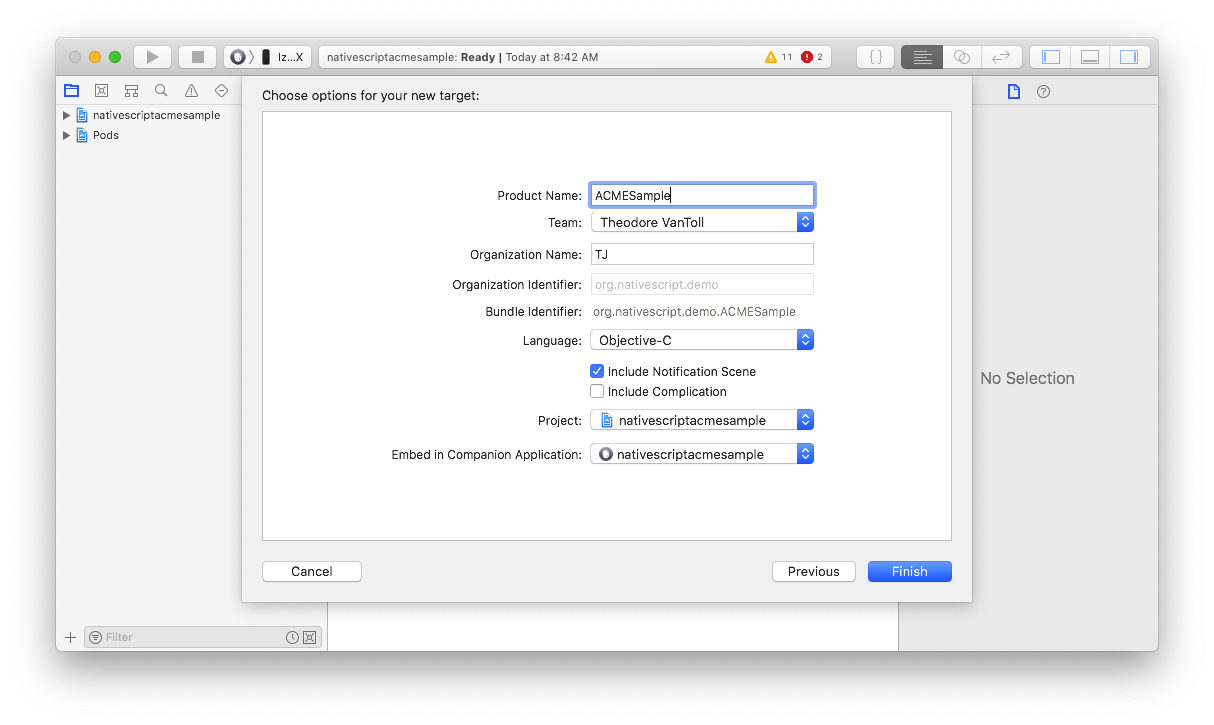Open the Language dropdown showing Objective-C
The width and height of the screenshot is (1214, 725).
(x=702, y=341)
